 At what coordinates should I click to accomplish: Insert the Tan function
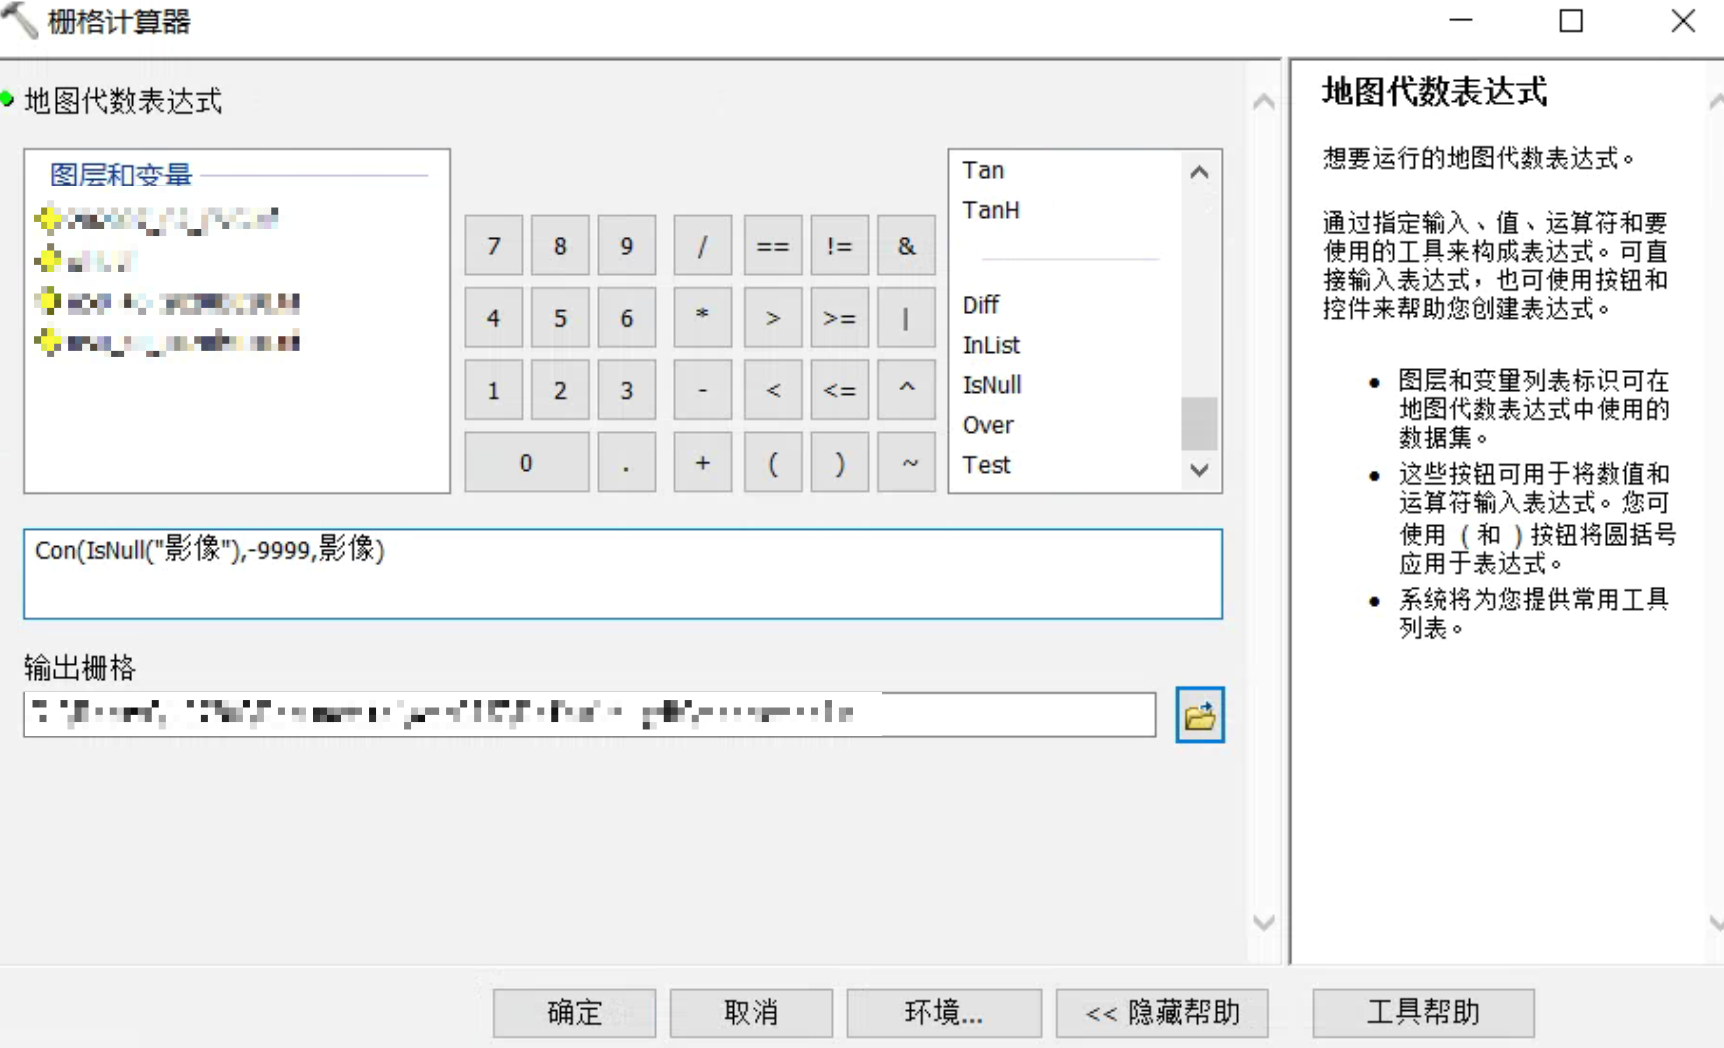coord(983,169)
